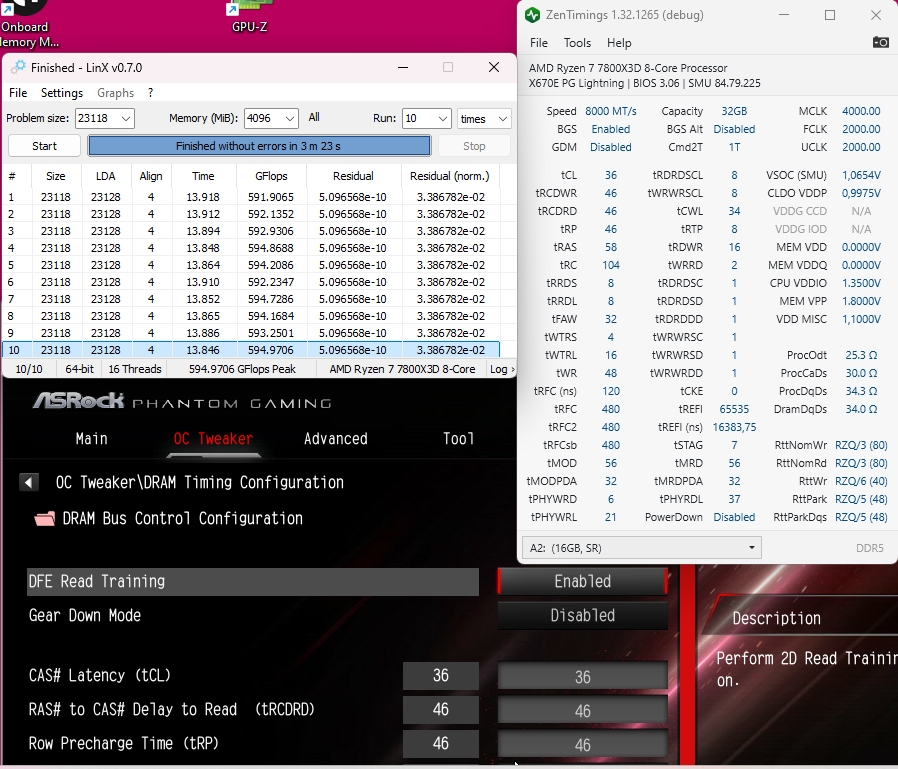898x769 pixels.
Task: Open the ZenTimings Help menu
Action: pyautogui.click(x=619, y=43)
